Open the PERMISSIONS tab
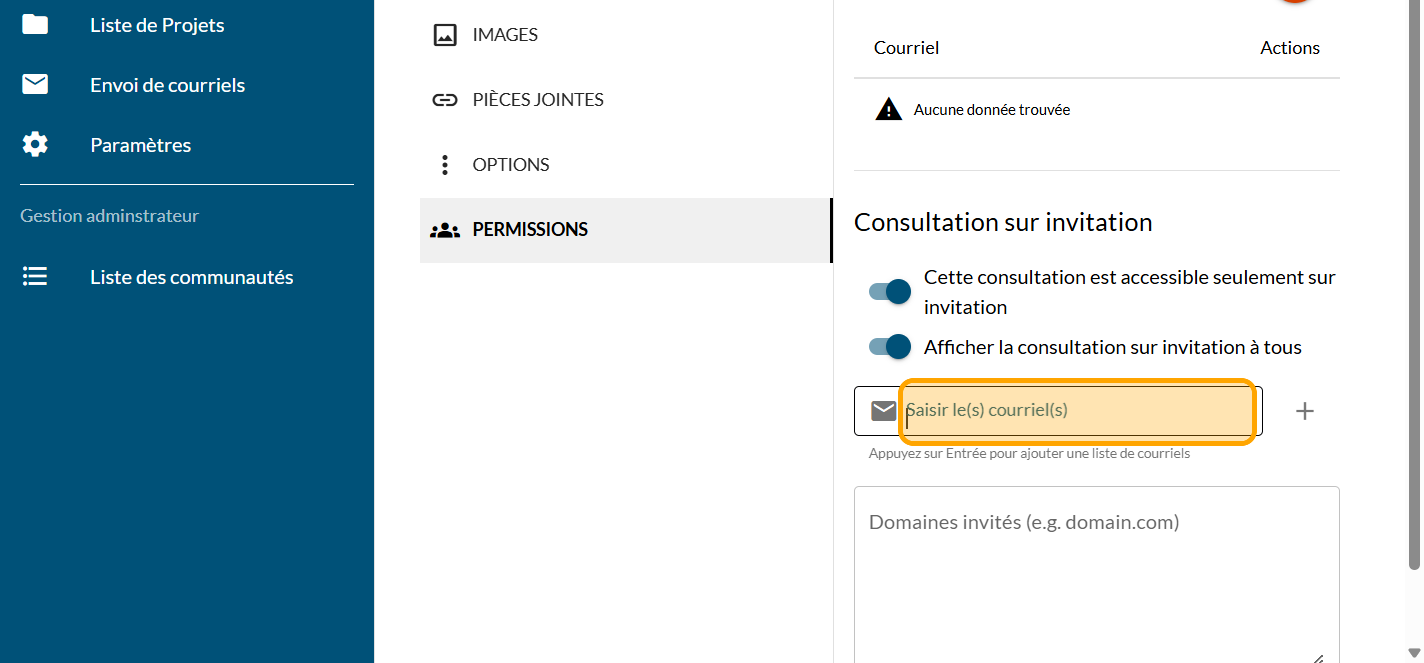This screenshot has height=663, width=1424. click(x=530, y=230)
